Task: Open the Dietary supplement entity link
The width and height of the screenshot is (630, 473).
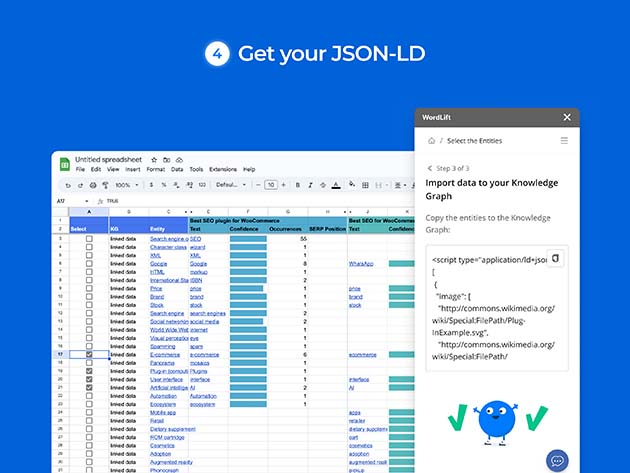Action: click(x=173, y=429)
